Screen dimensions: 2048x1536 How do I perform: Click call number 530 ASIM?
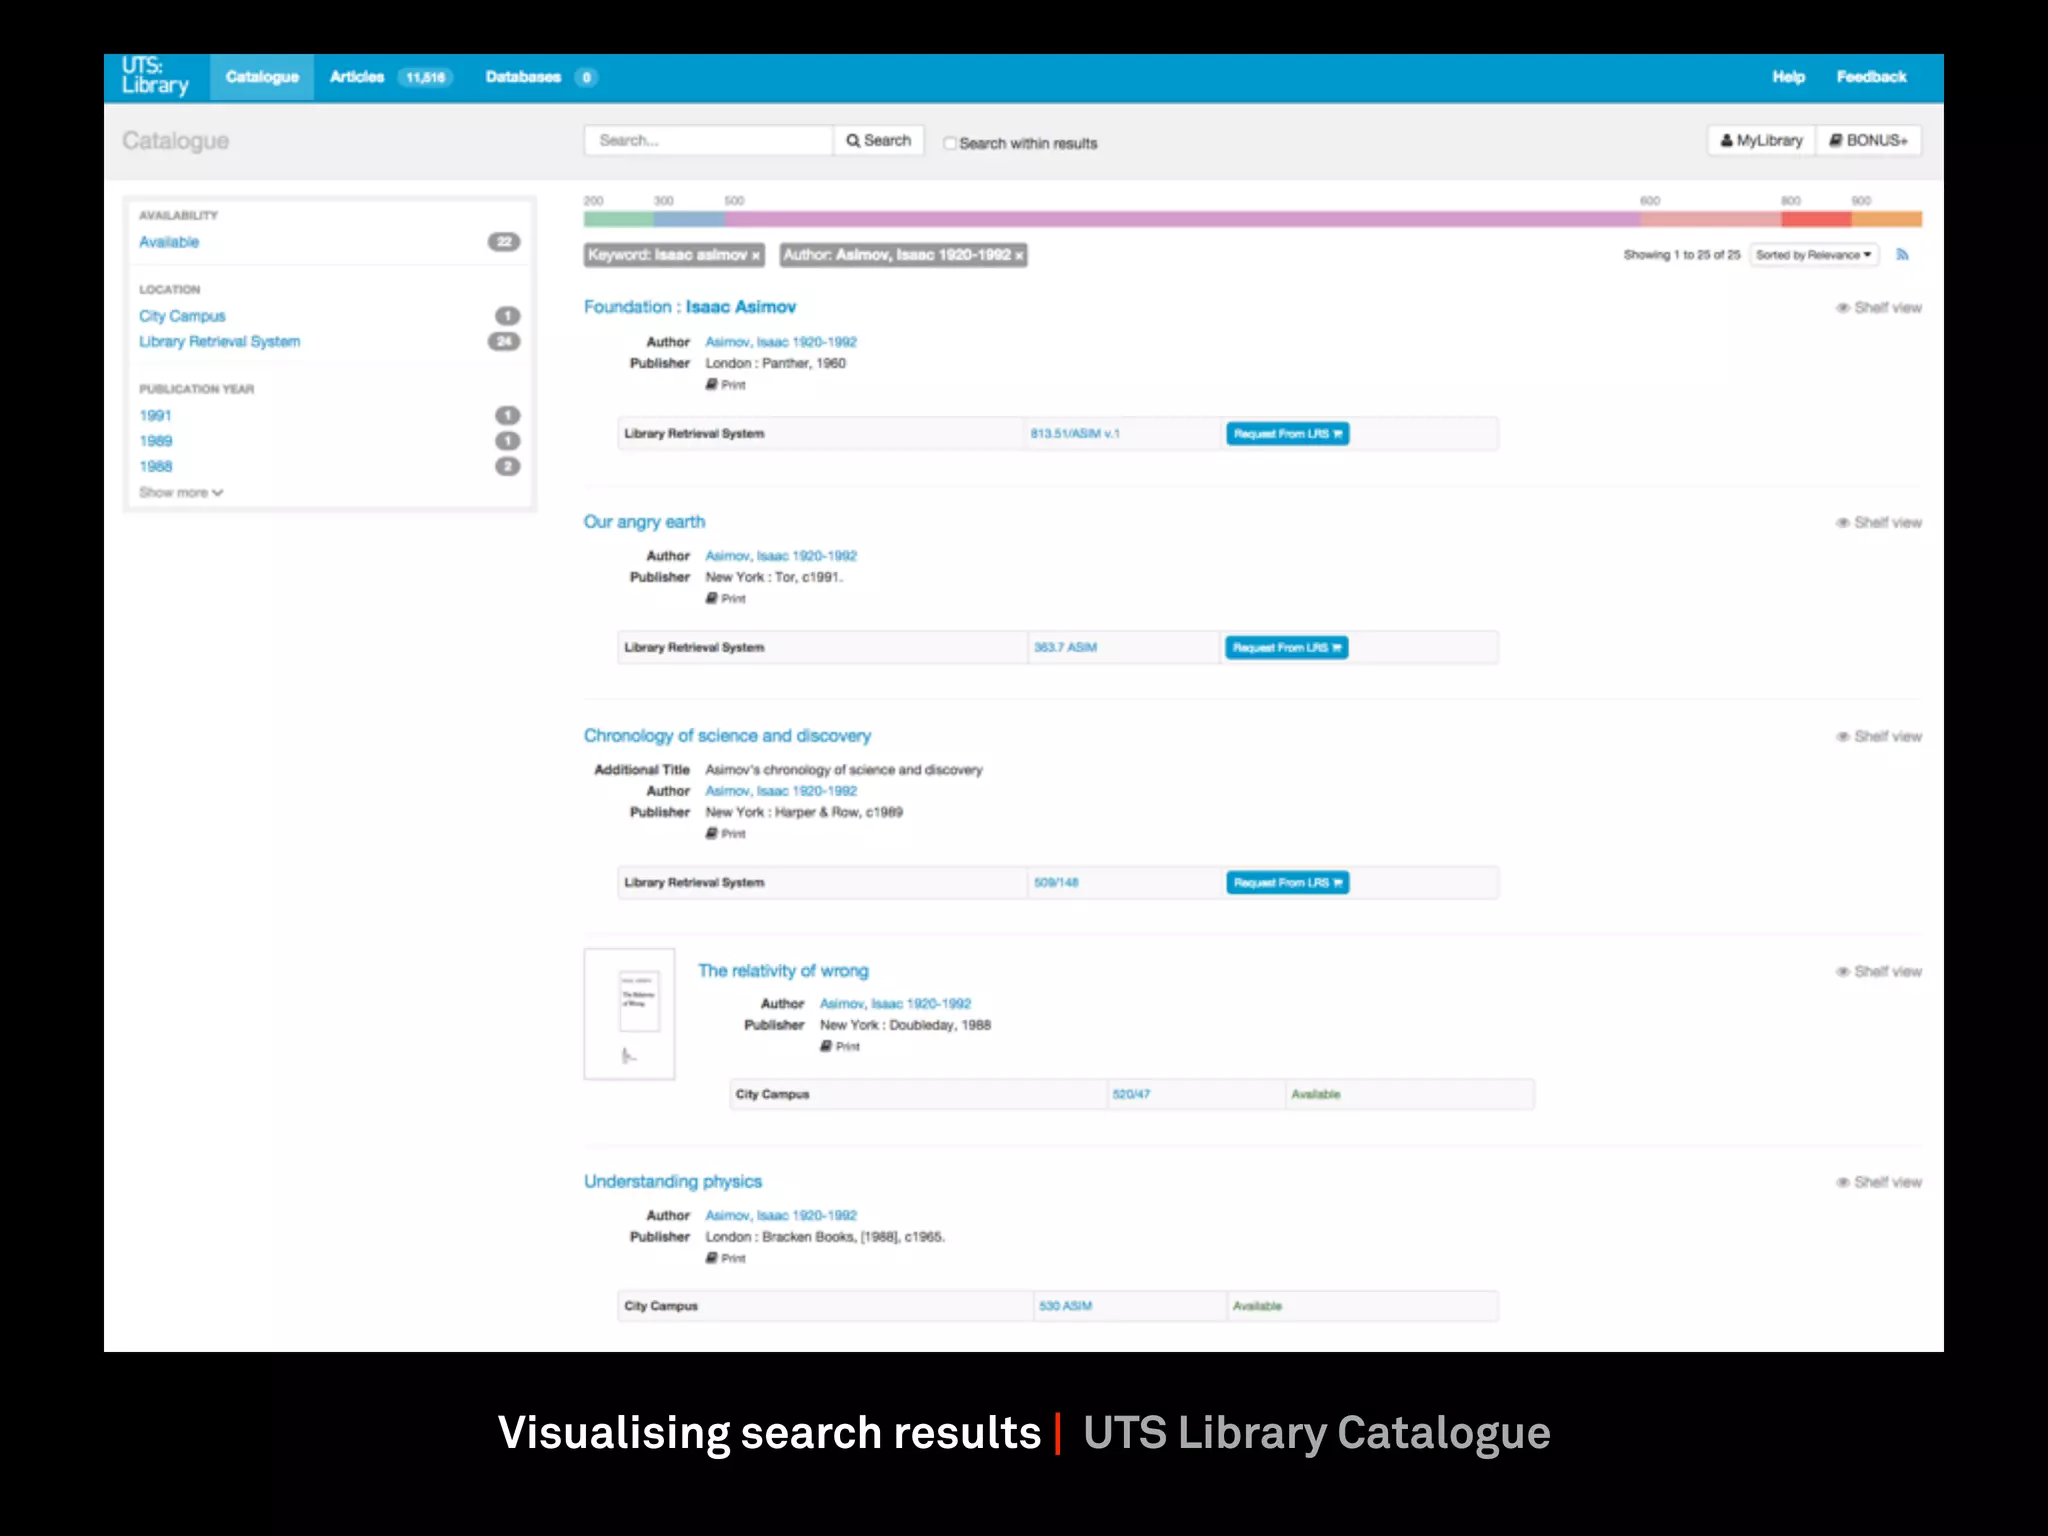point(1065,1307)
